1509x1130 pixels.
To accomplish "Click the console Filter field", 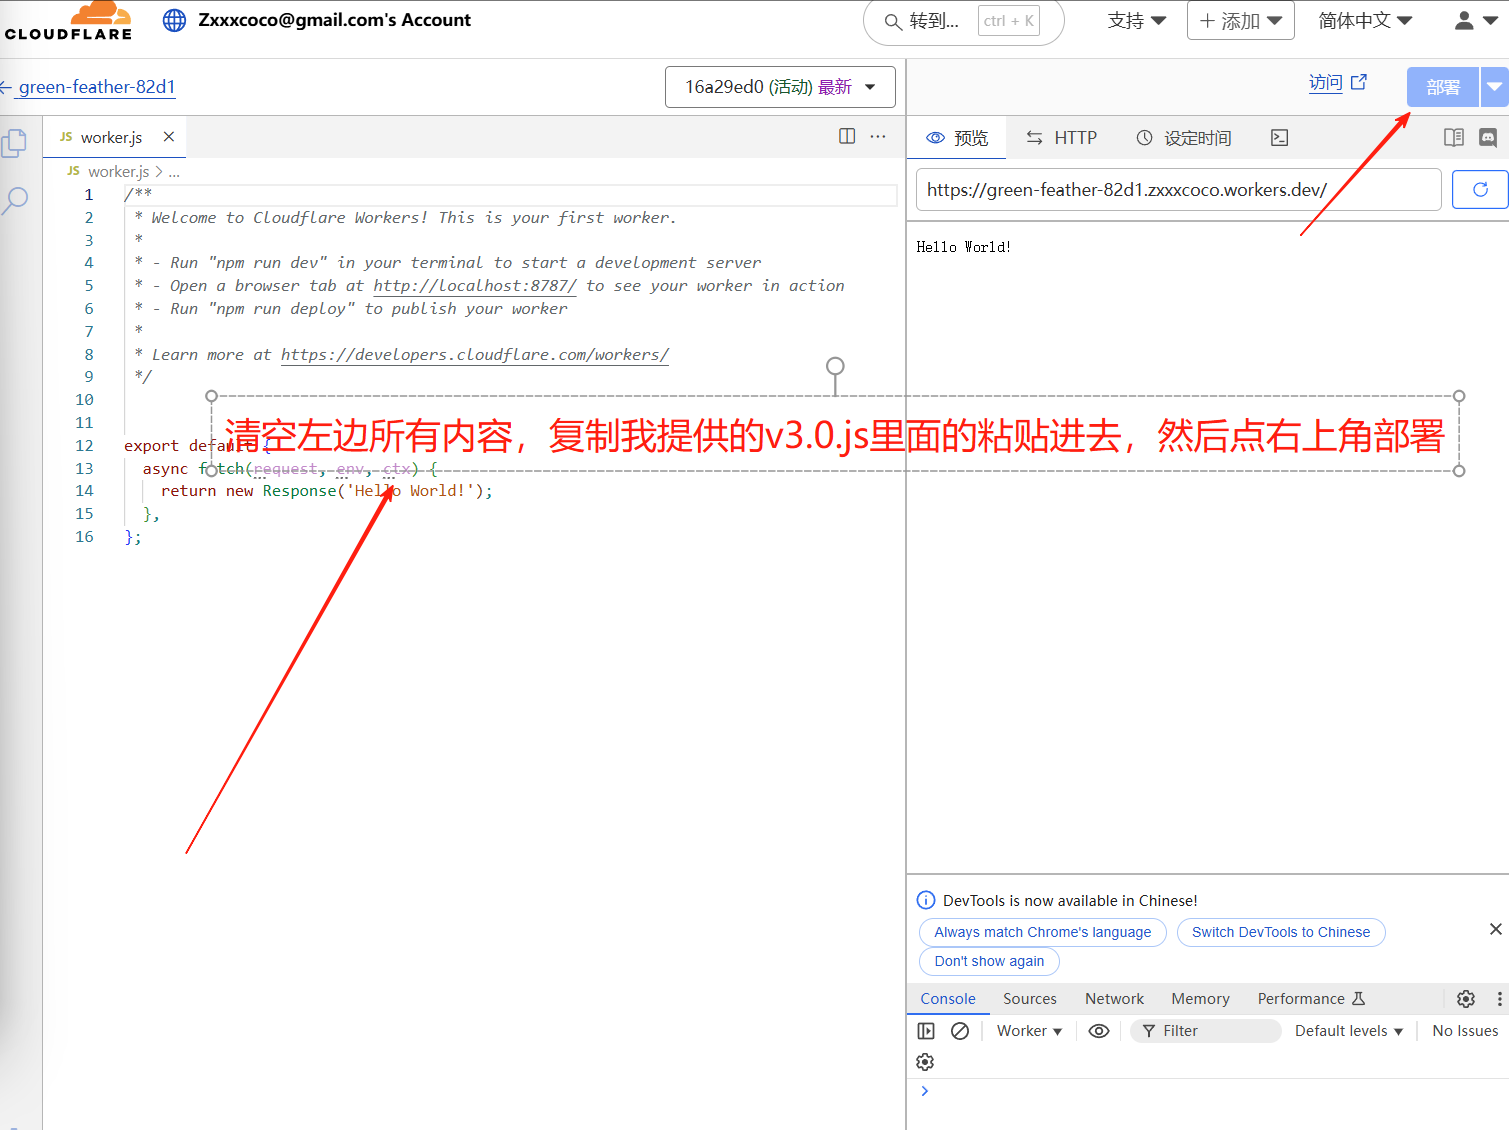I will pos(1206,1031).
